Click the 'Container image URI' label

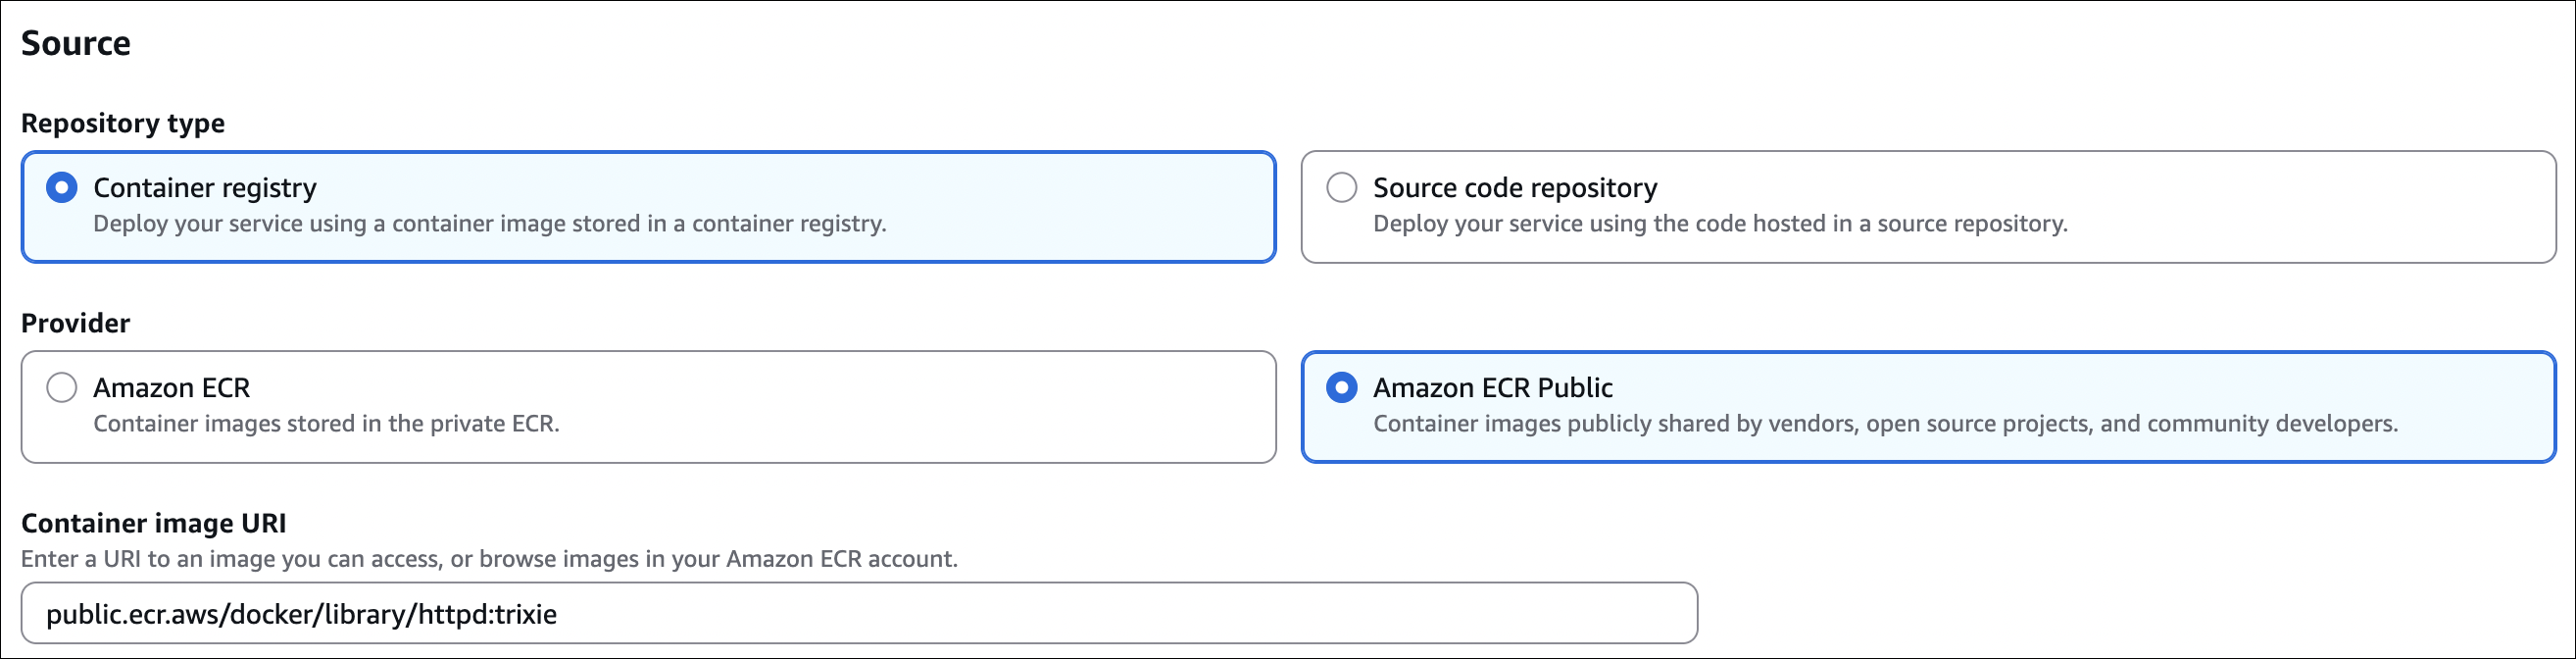[x=154, y=523]
